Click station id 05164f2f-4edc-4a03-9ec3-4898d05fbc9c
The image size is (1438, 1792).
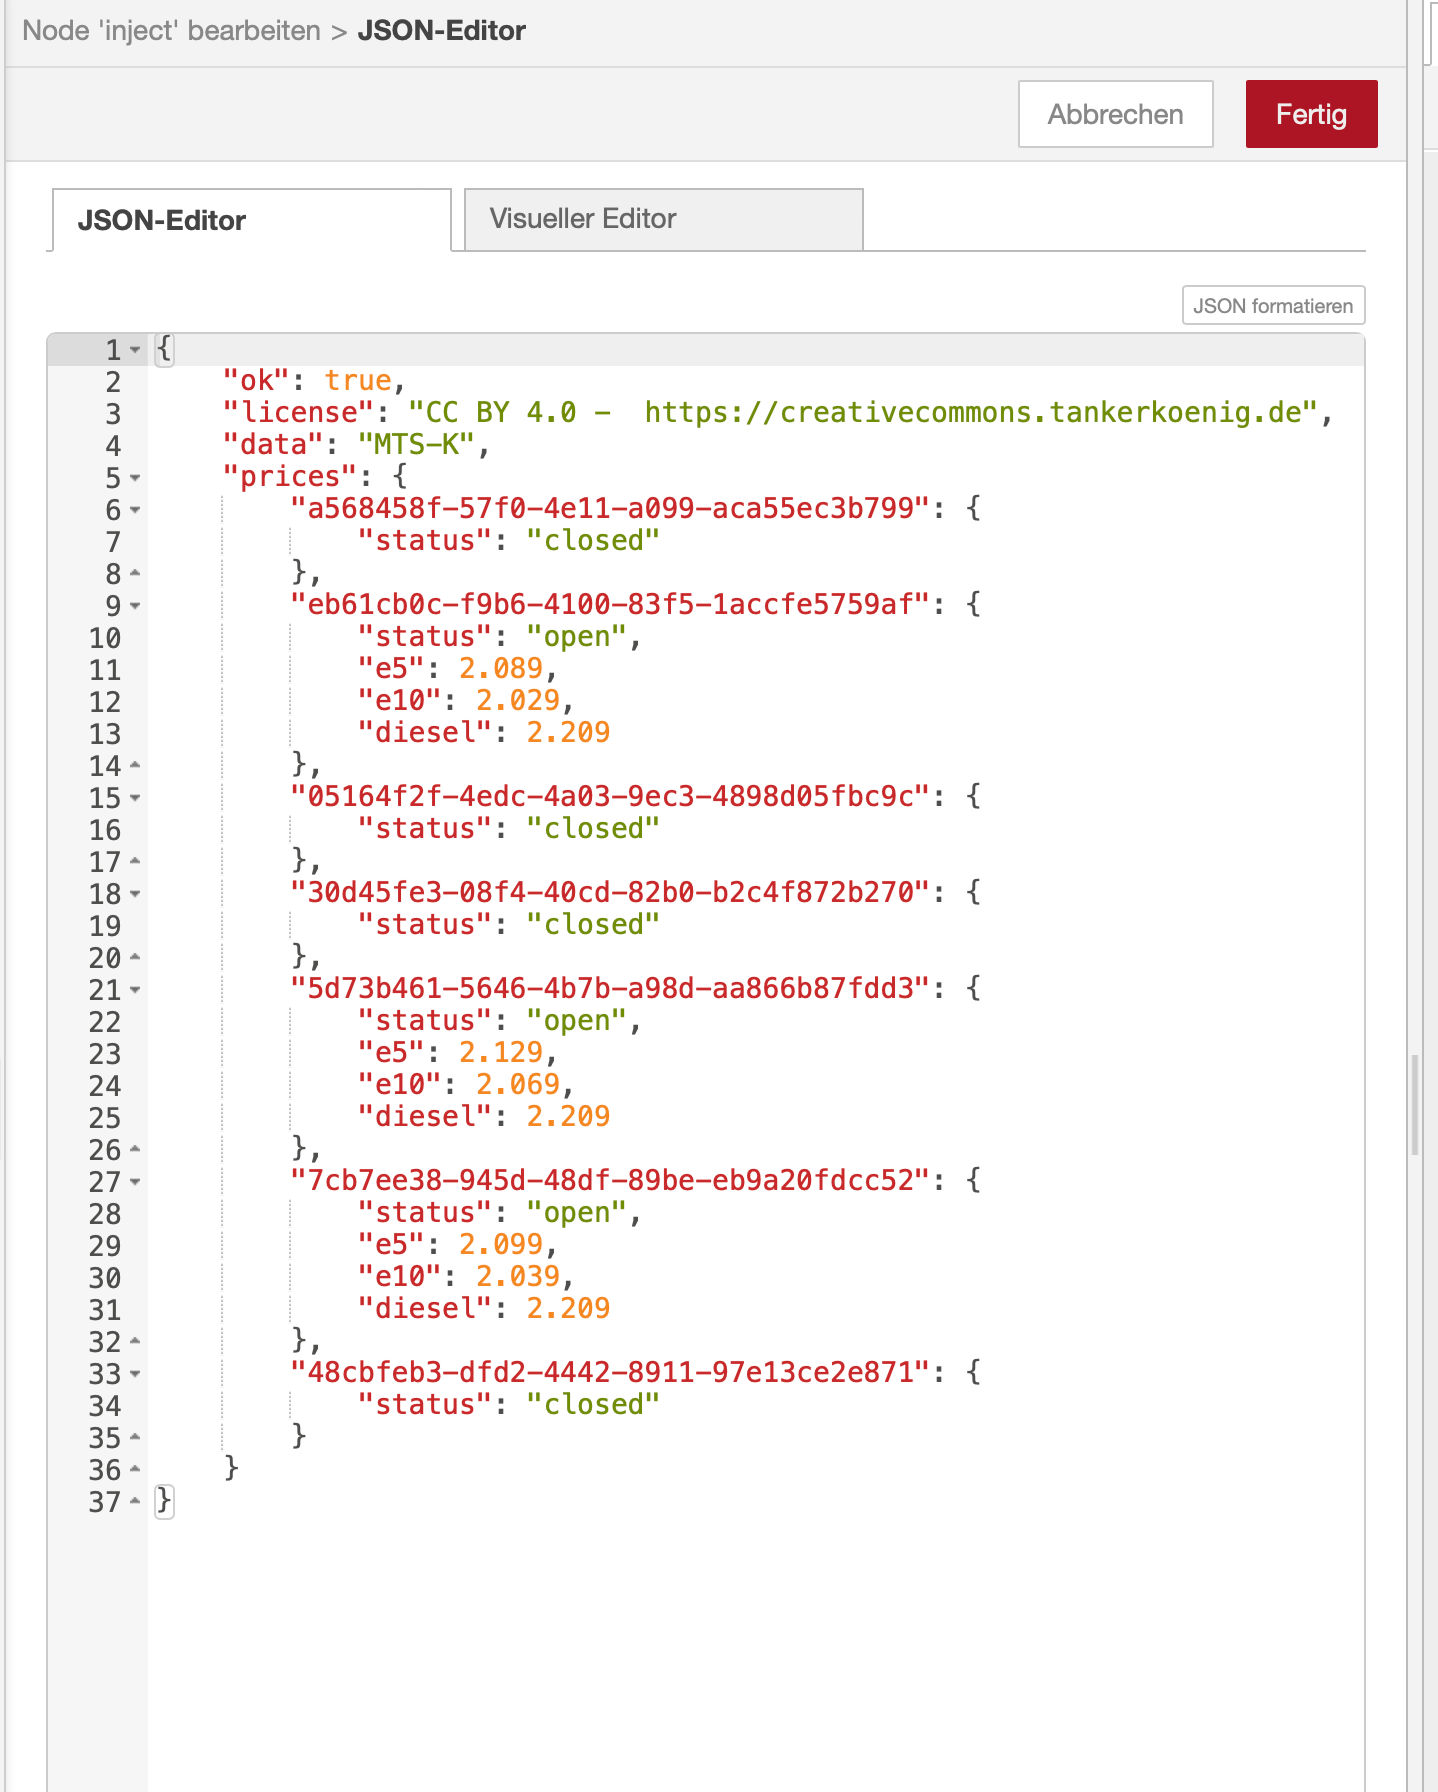pyautogui.click(x=611, y=797)
